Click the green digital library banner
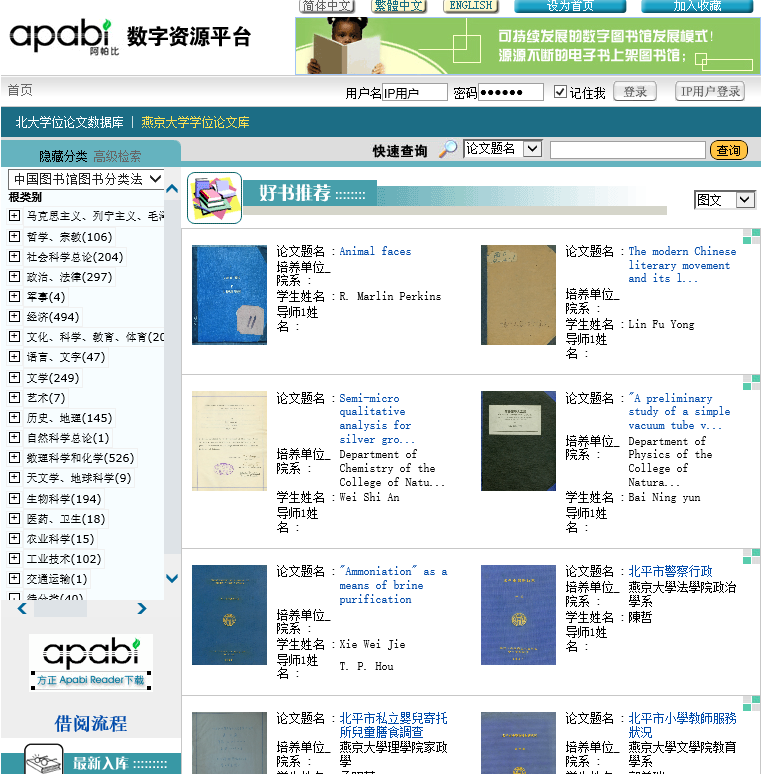Image resolution: width=763 pixels, height=774 pixels. coord(528,46)
